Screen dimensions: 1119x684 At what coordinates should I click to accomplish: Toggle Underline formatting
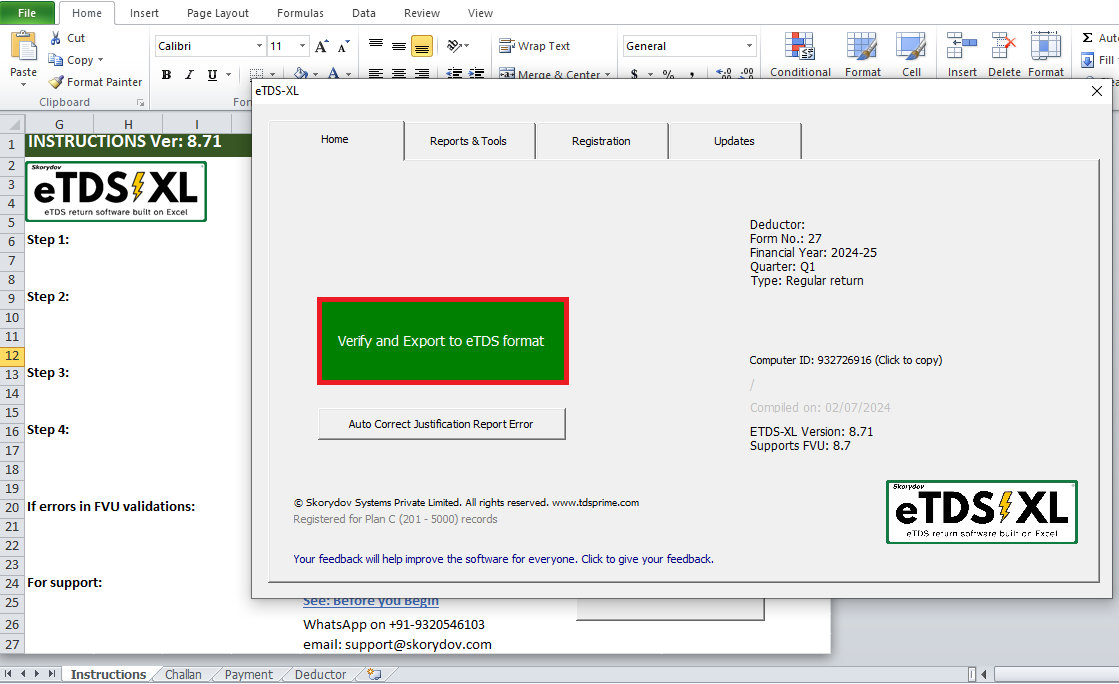click(212, 74)
